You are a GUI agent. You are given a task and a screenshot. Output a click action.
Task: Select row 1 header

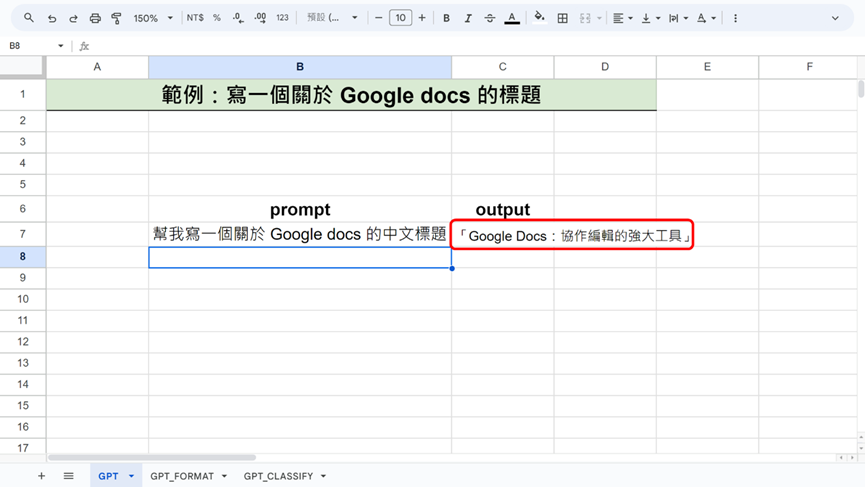23,94
